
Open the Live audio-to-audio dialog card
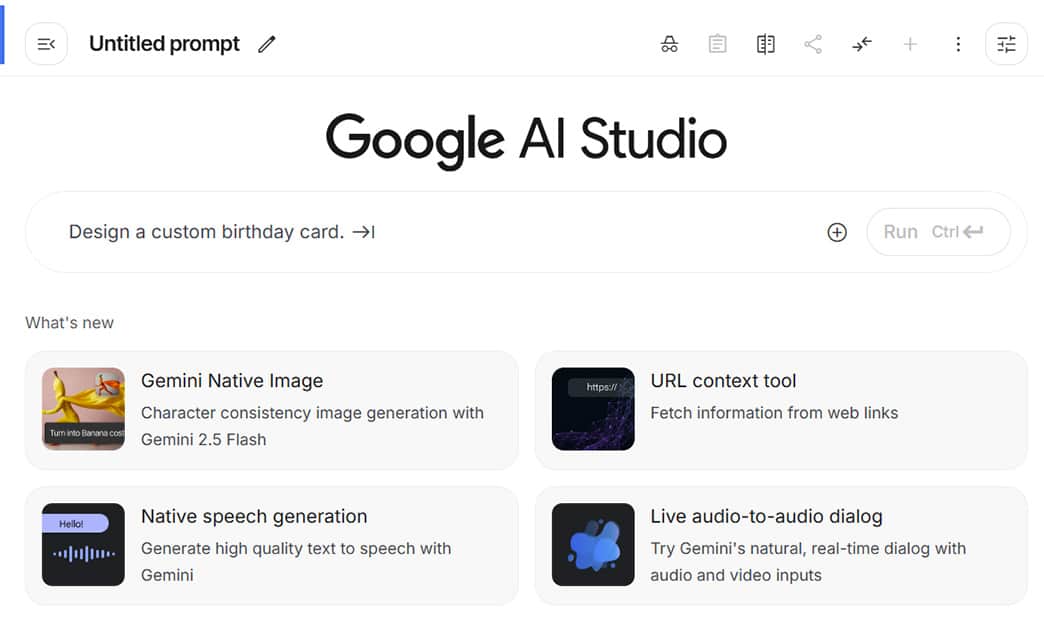pyautogui.click(x=780, y=546)
